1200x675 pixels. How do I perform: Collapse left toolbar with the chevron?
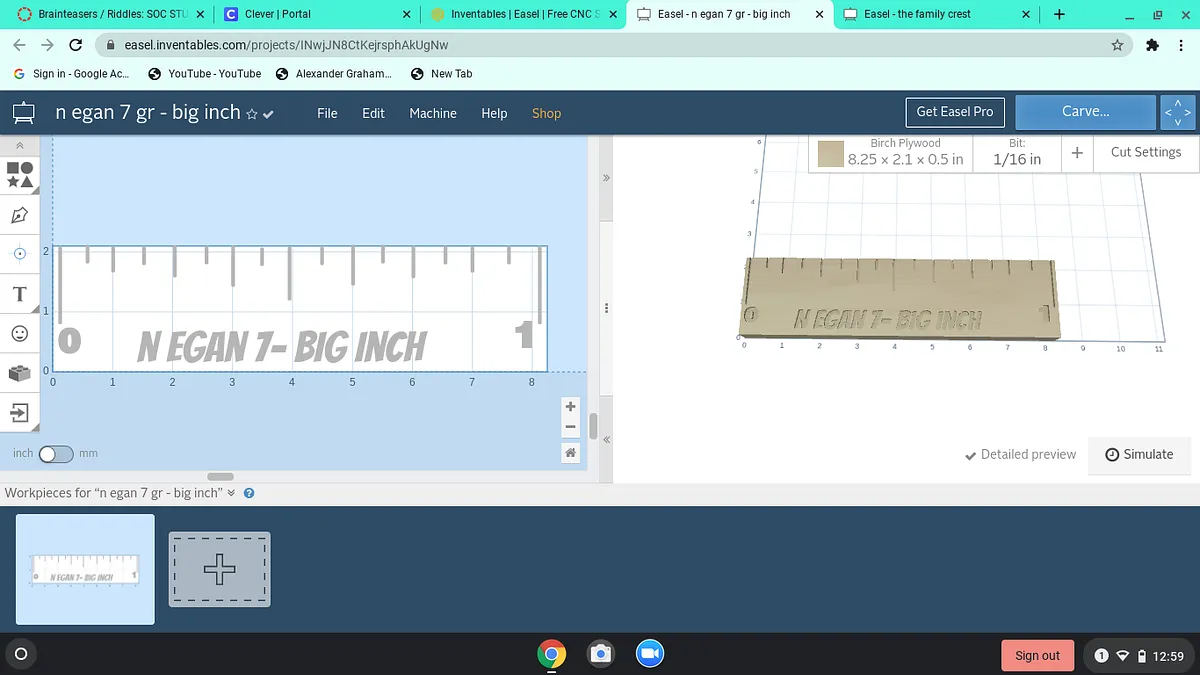19,146
